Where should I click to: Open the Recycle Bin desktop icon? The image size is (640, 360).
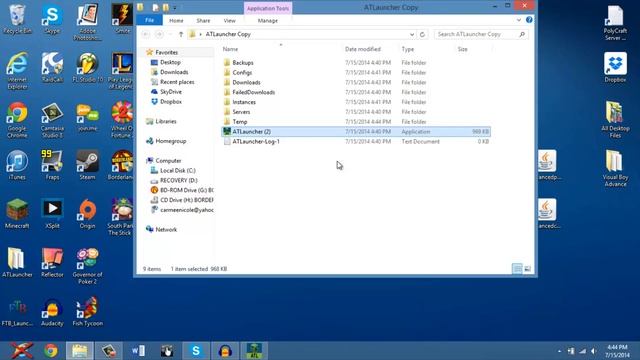[17, 19]
